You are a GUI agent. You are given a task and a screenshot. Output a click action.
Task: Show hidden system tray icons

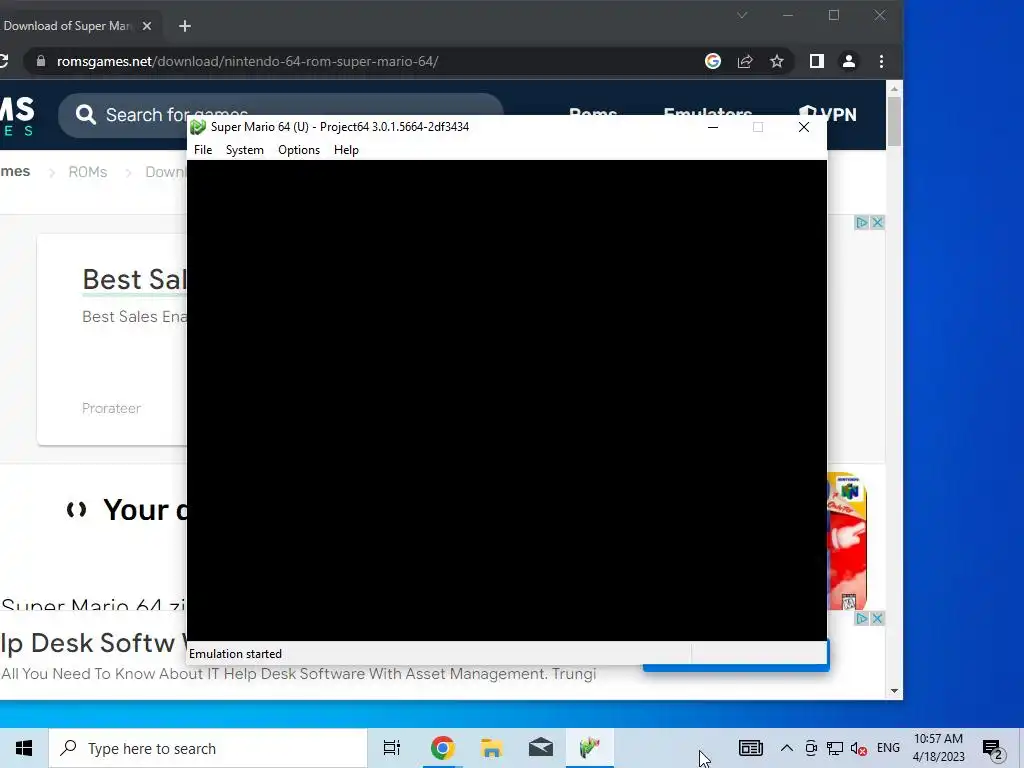click(x=787, y=748)
